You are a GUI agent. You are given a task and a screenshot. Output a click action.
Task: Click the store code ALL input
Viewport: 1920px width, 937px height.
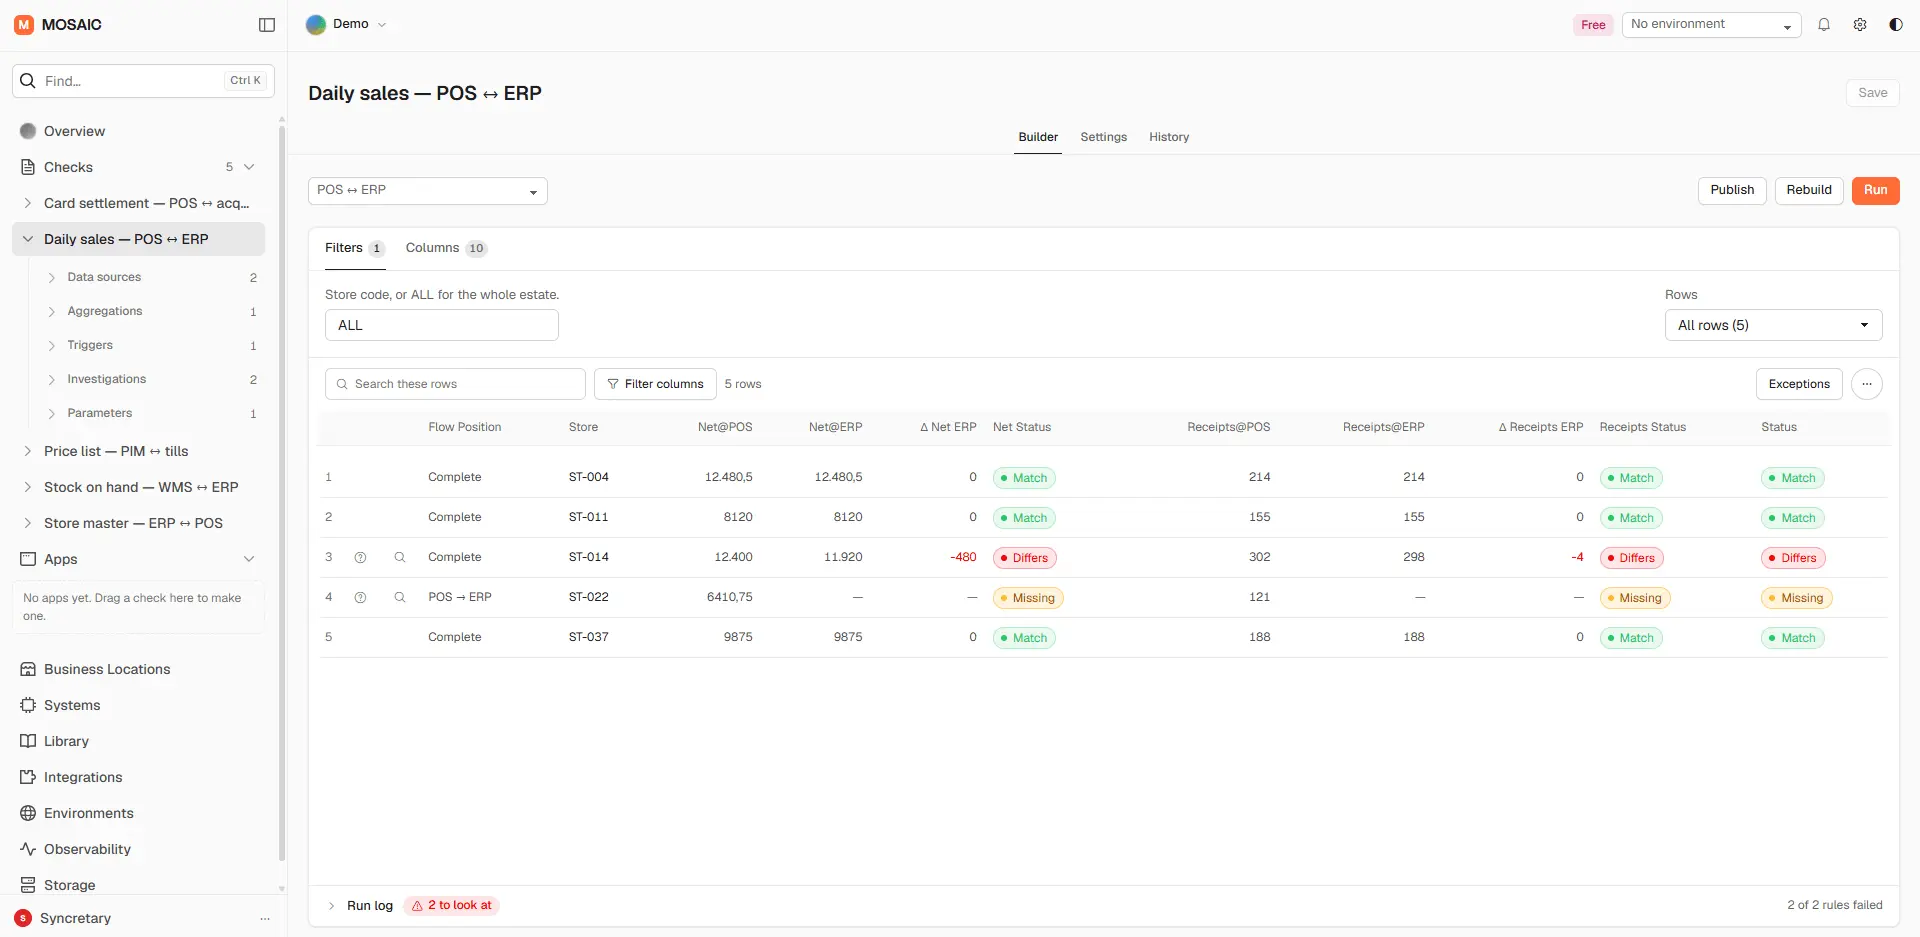(x=441, y=325)
